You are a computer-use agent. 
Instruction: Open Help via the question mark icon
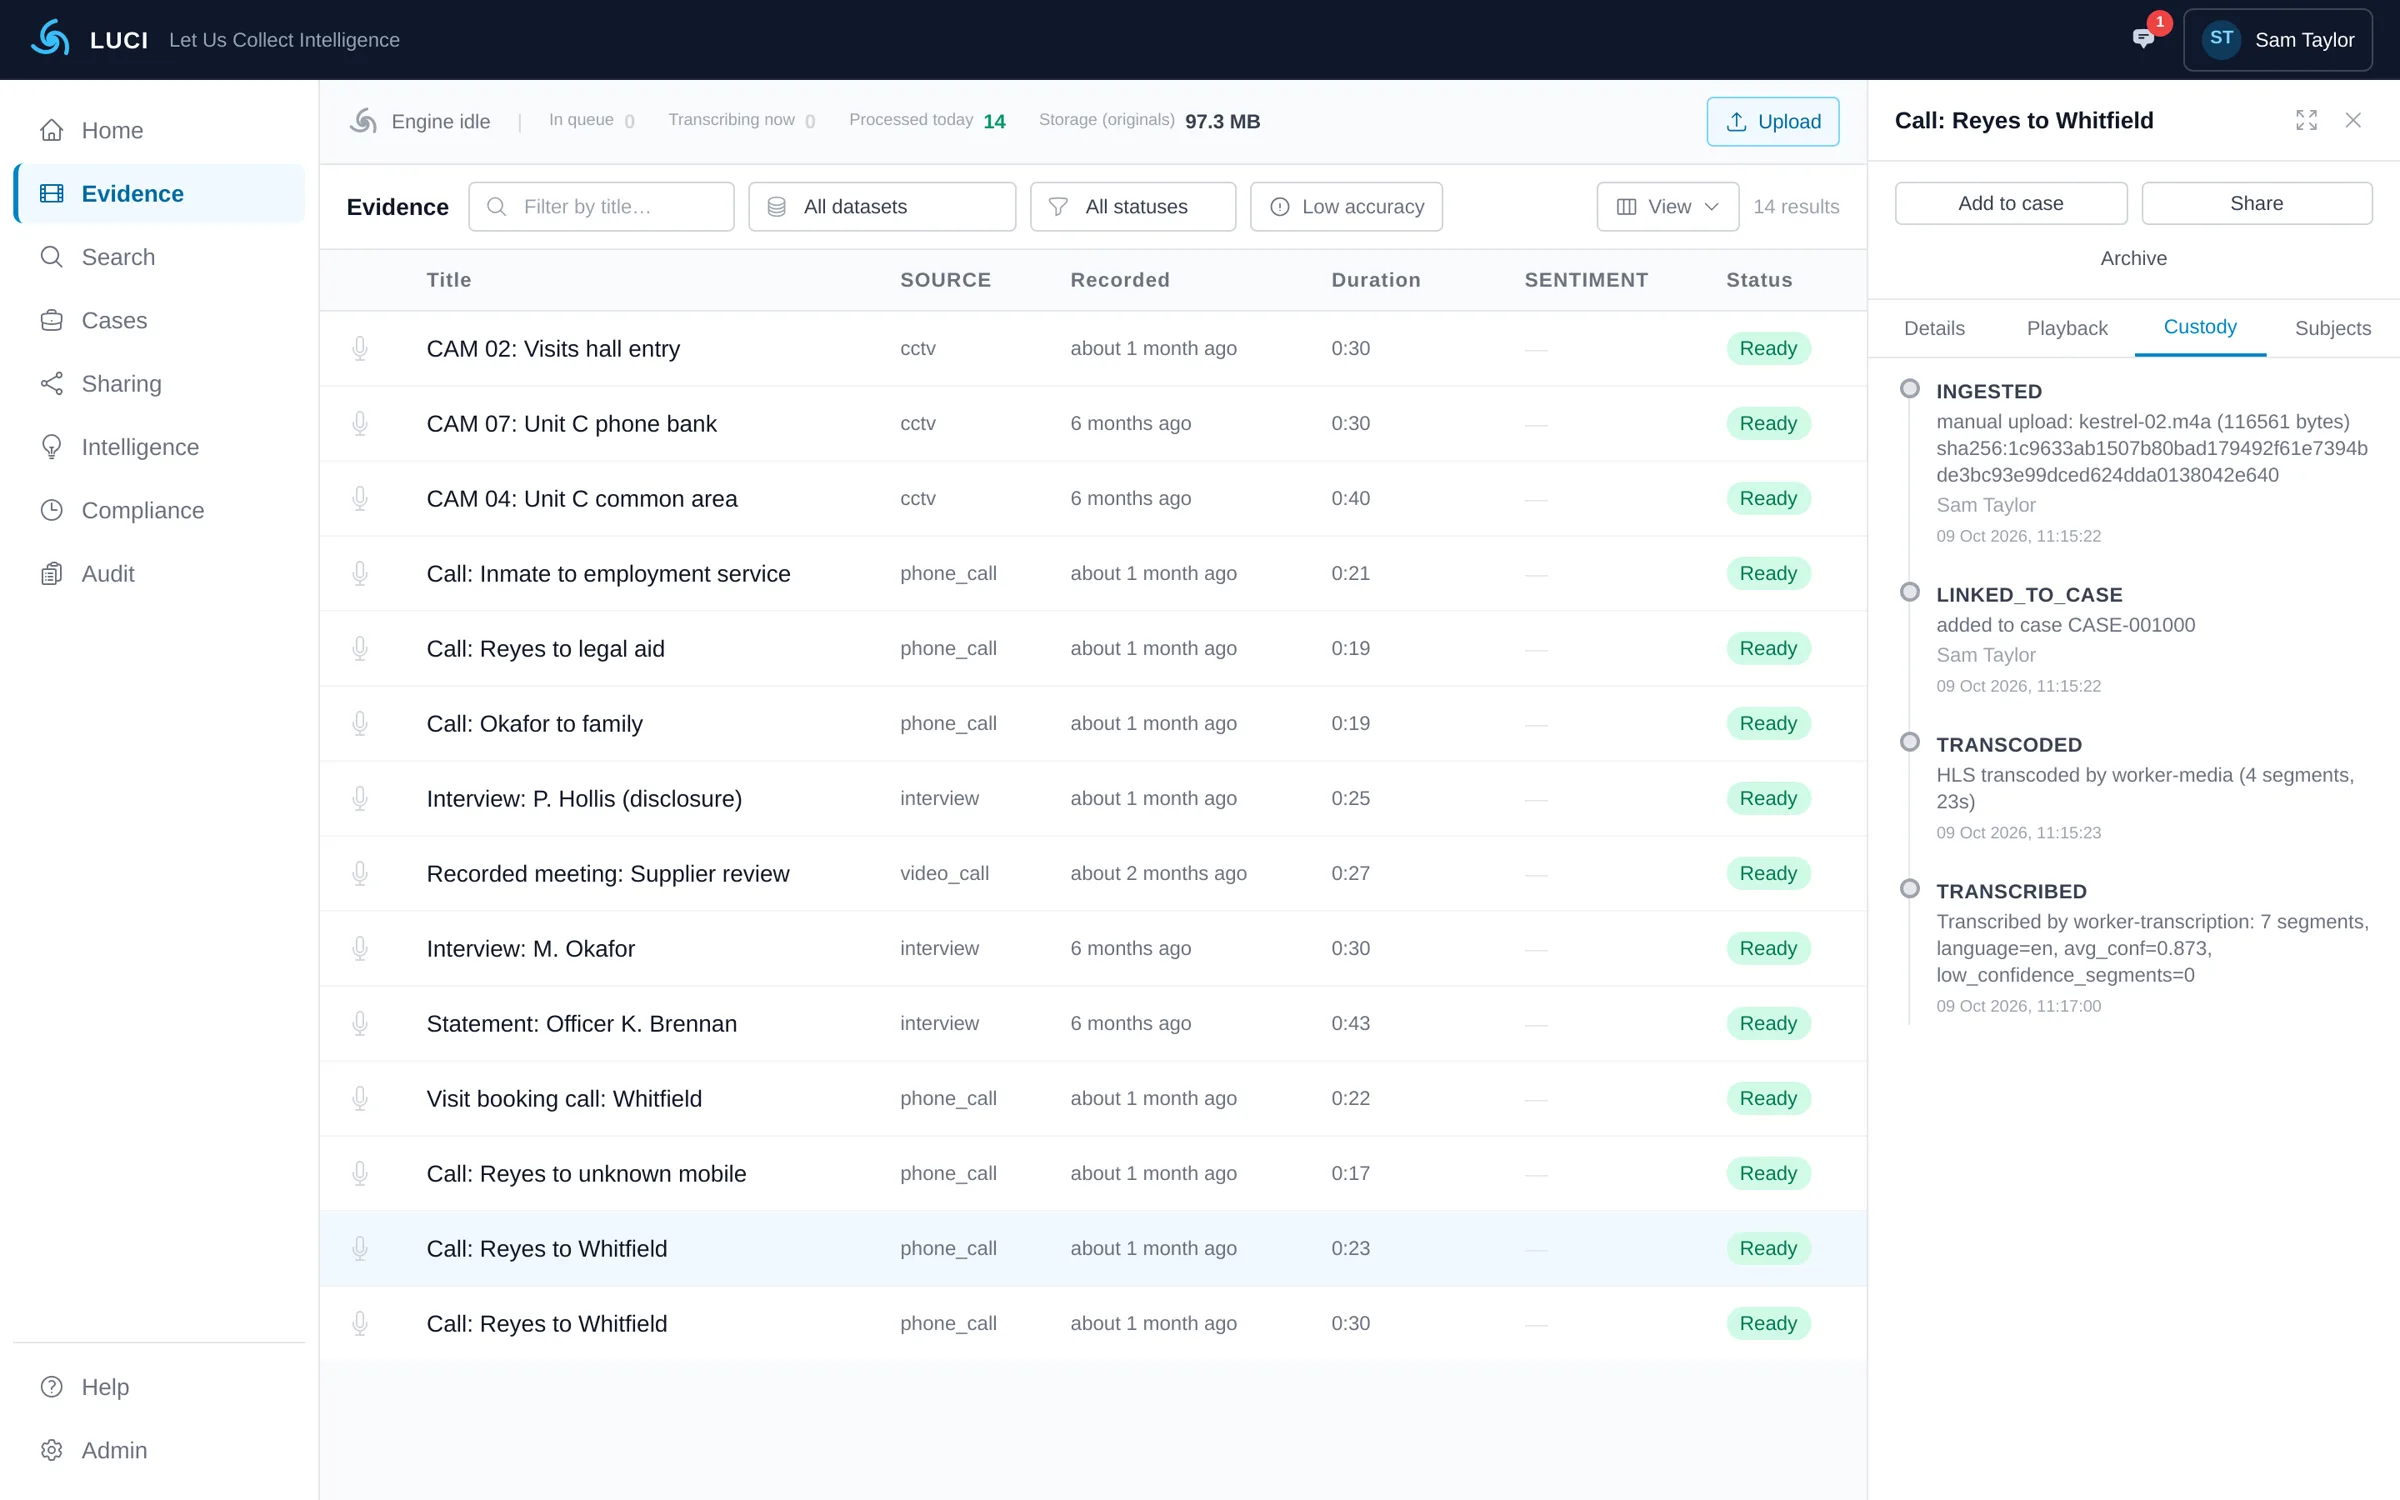coord(52,1387)
